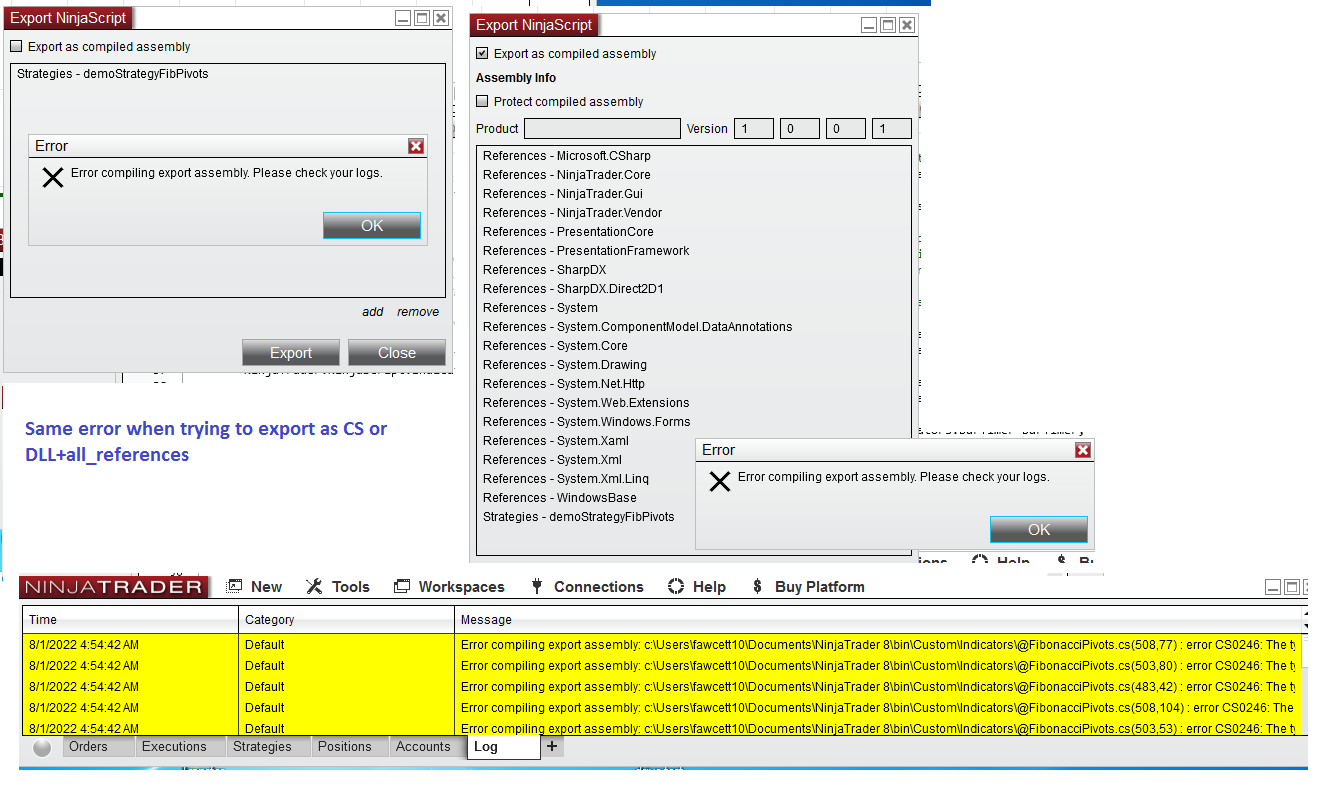The width and height of the screenshot is (1326, 786).
Task: Close the Error dialog overlapping the references list
Action: 1082,450
